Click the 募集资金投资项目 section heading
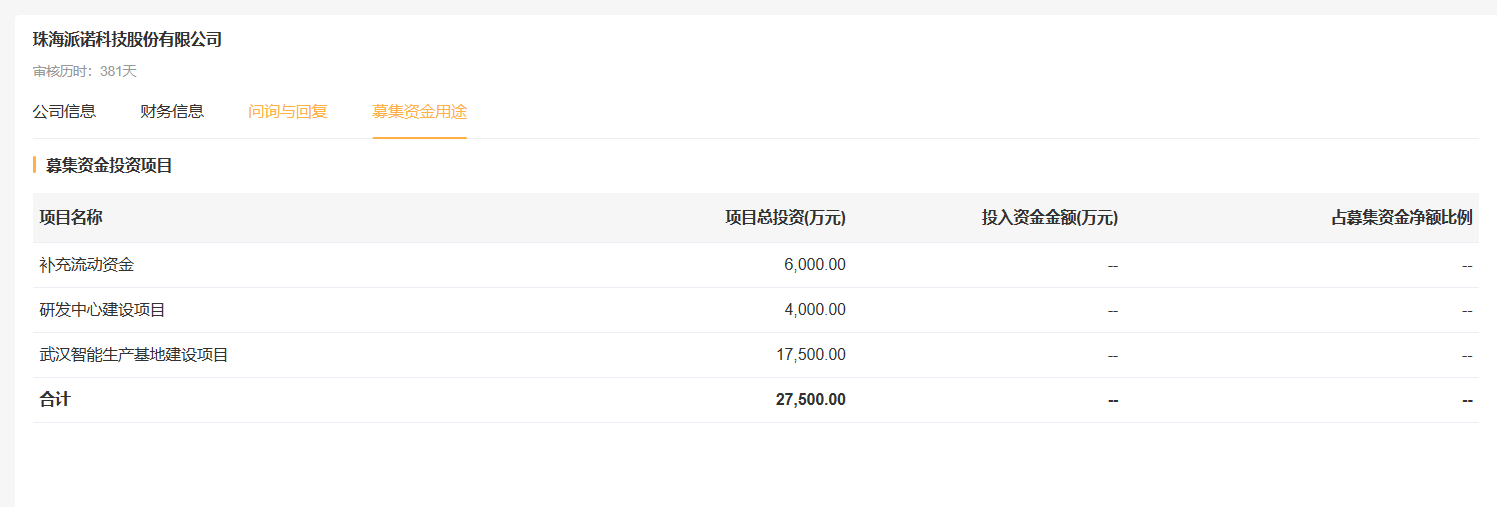The image size is (1497, 507). pos(109,165)
